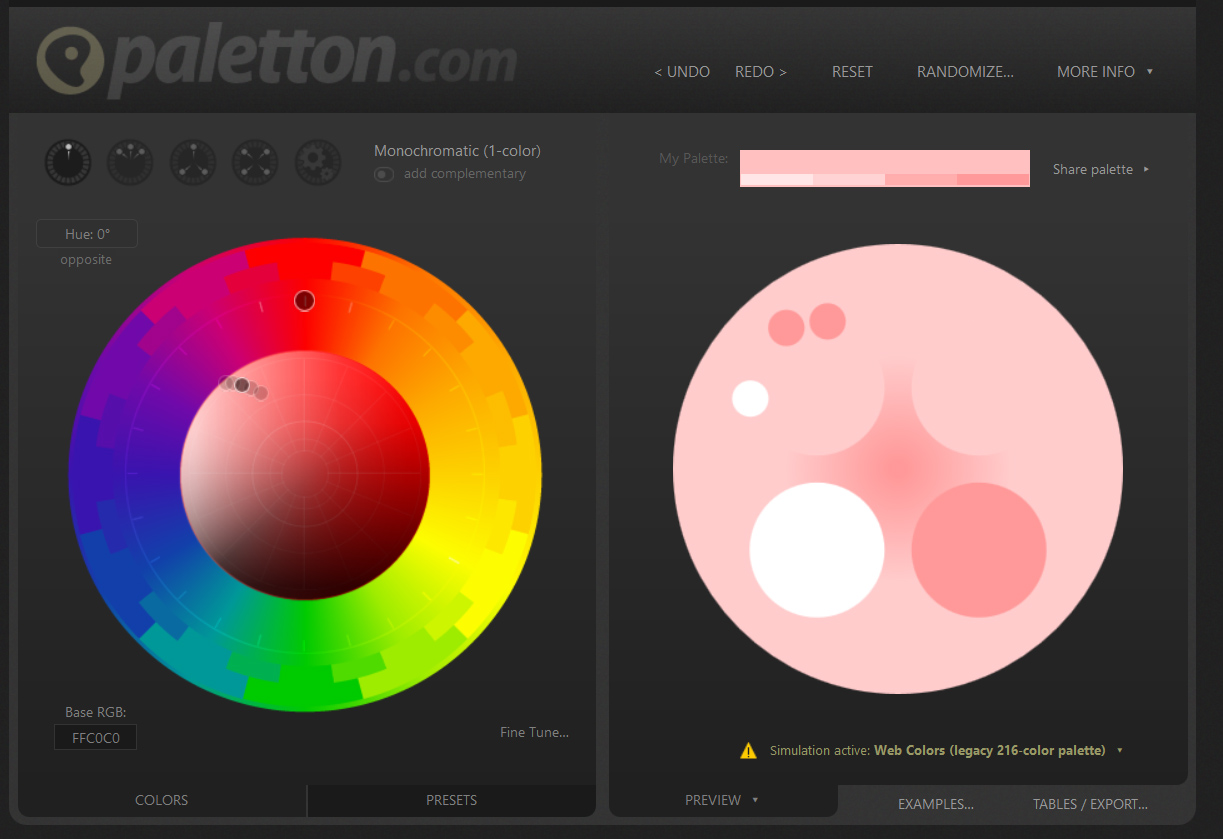Click the Paletton logo icon
Viewport: 1223px width, 839px height.
point(68,60)
